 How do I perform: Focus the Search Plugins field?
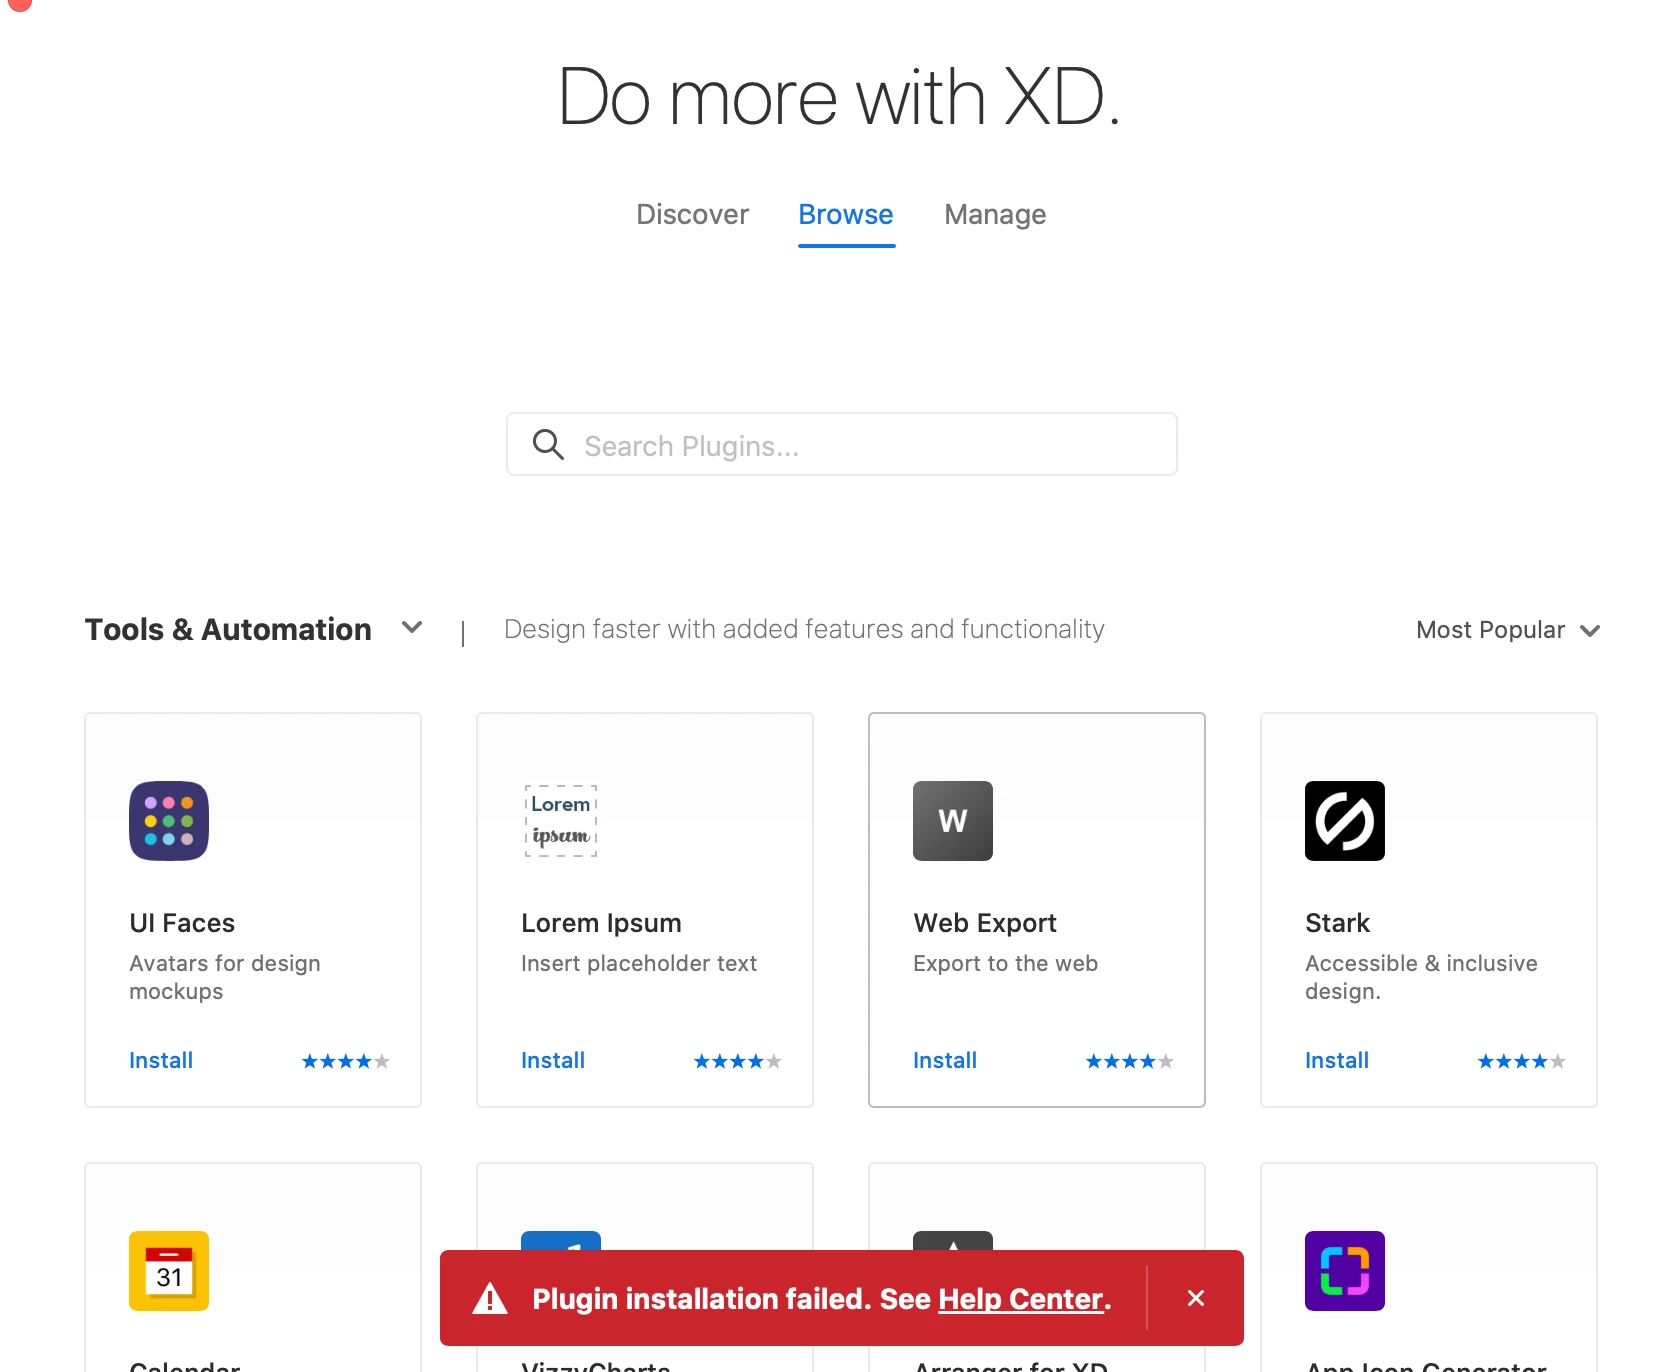click(842, 444)
